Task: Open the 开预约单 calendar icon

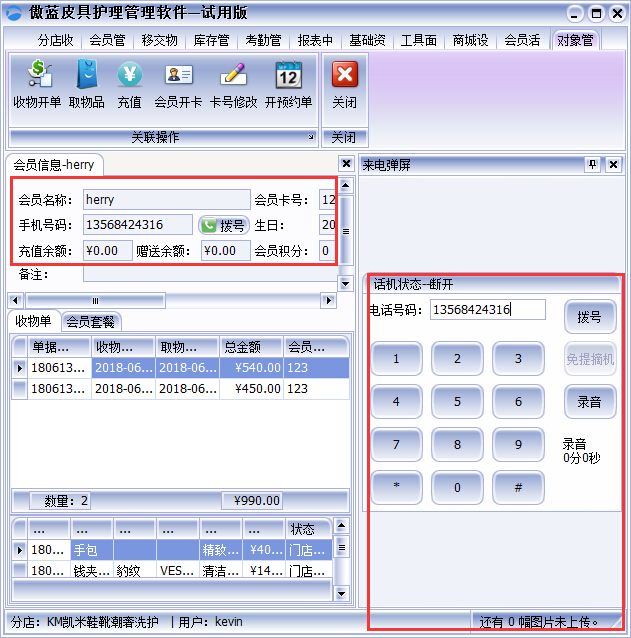Action: pos(288,83)
